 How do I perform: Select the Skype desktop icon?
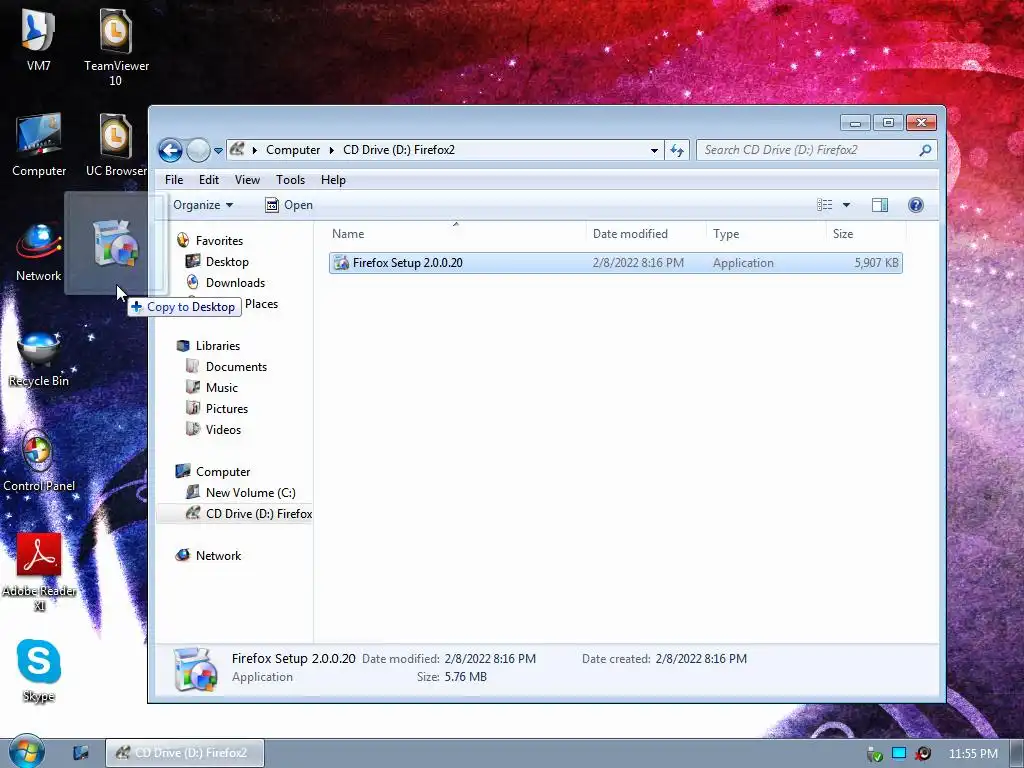(39, 671)
